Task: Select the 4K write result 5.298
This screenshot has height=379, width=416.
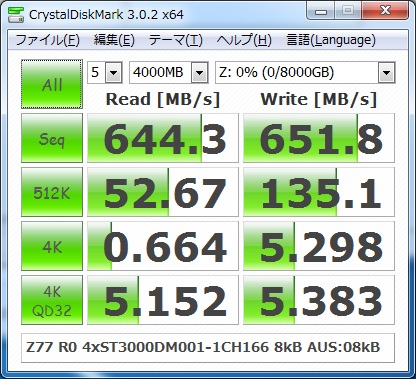Action: (x=319, y=246)
